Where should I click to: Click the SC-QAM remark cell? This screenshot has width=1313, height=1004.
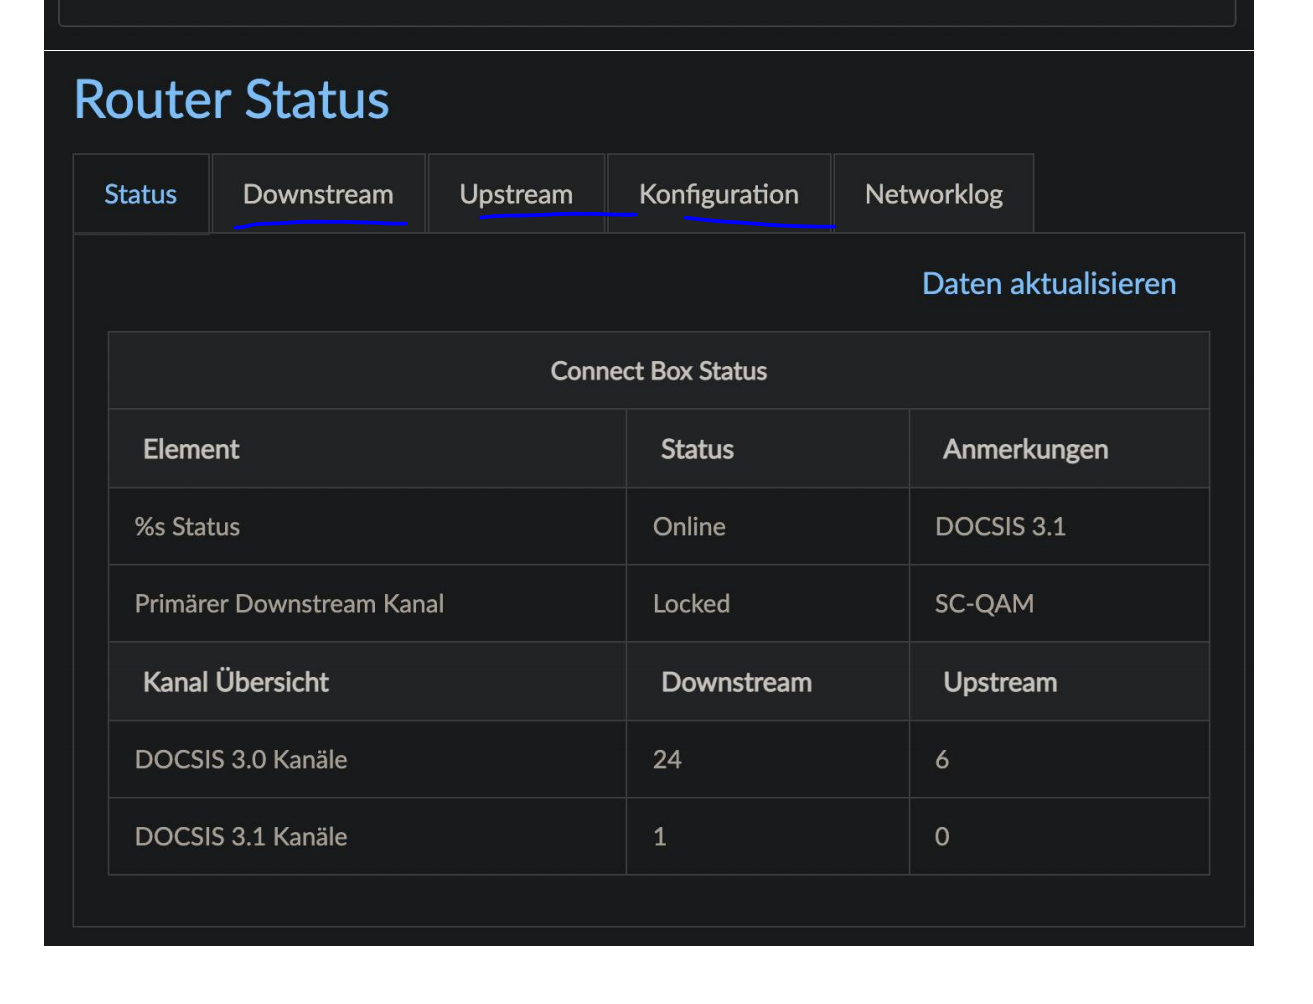984,604
